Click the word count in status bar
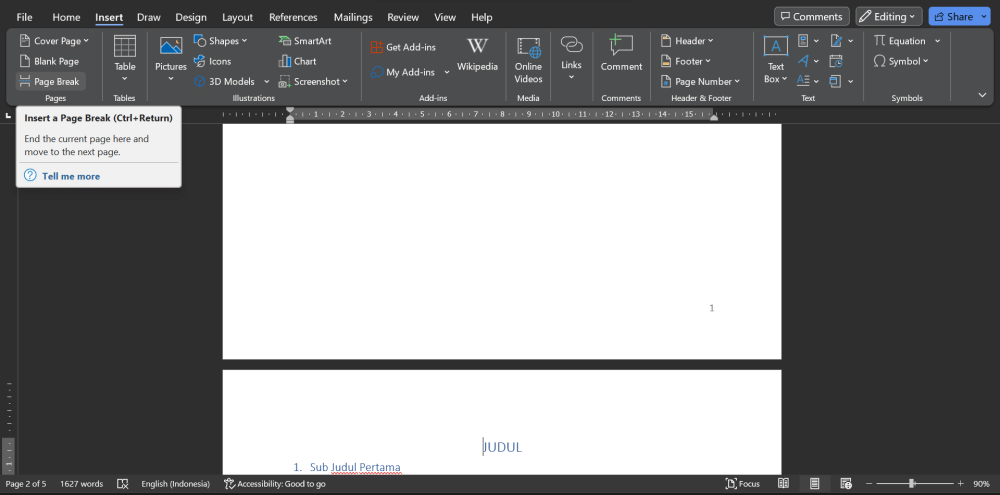 tap(82, 484)
